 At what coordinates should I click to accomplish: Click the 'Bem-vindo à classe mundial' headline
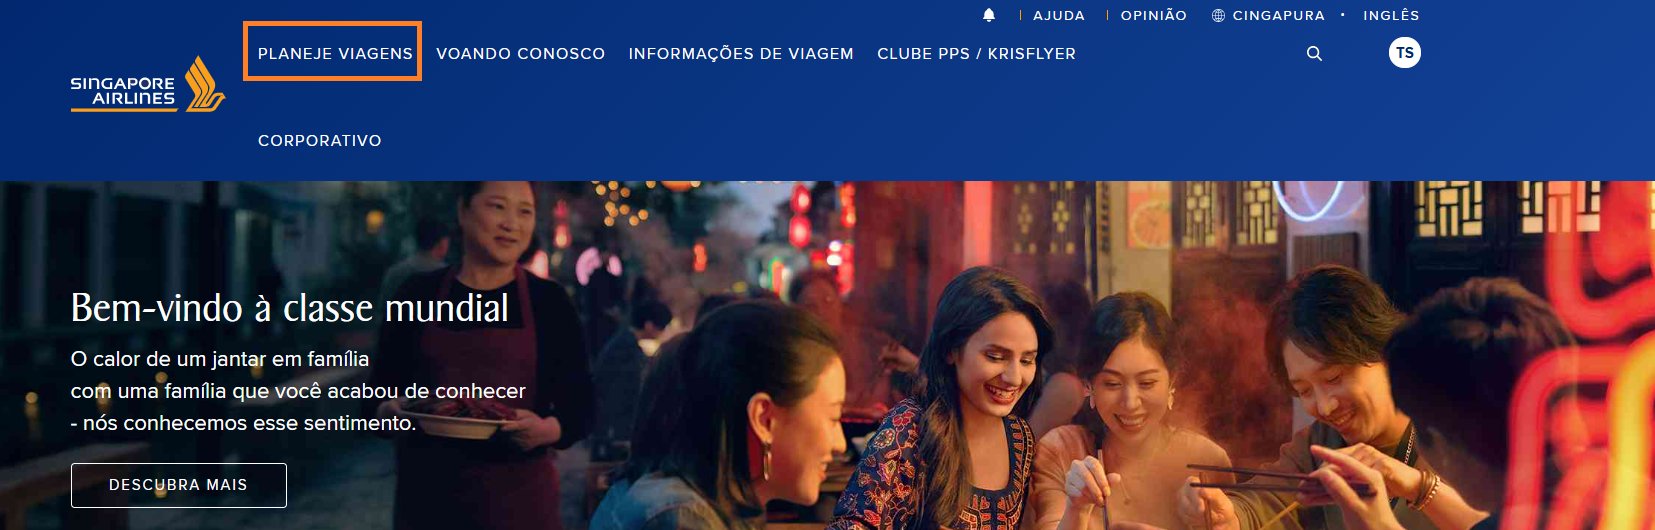pos(290,308)
